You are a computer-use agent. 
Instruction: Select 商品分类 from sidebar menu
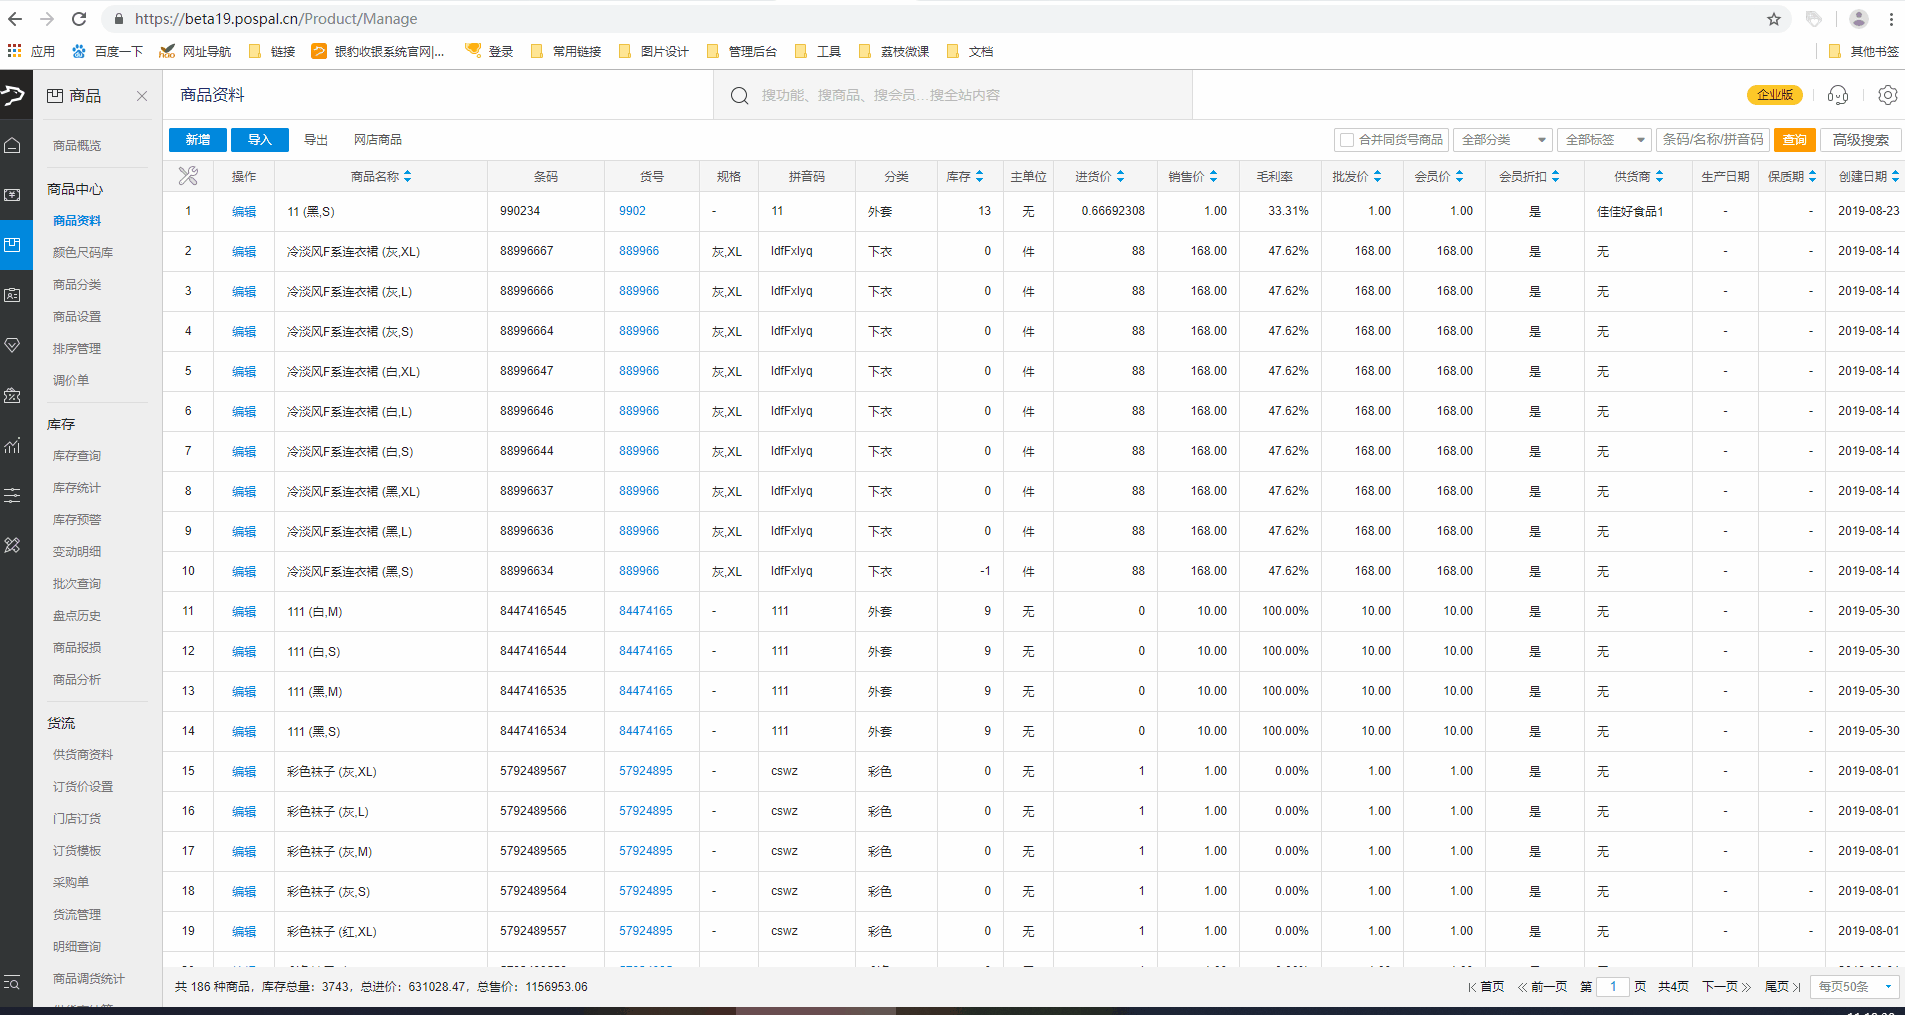(77, 285)
